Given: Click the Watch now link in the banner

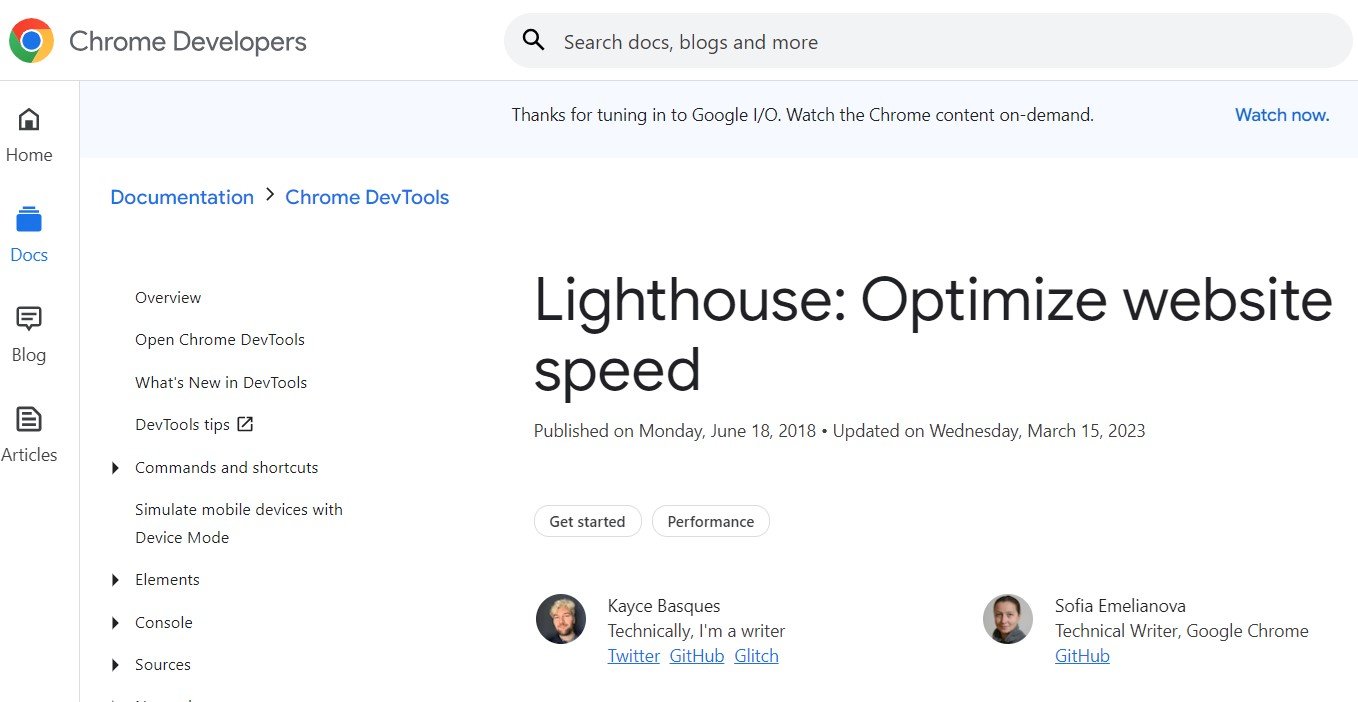Looking at the screenshot, I should [1281, 115].
